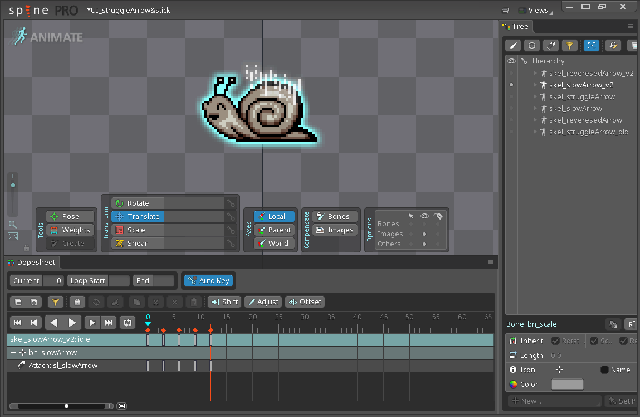
Task: Toggle Others visibility dot in Options box
Action: click(x=424, y=244)
